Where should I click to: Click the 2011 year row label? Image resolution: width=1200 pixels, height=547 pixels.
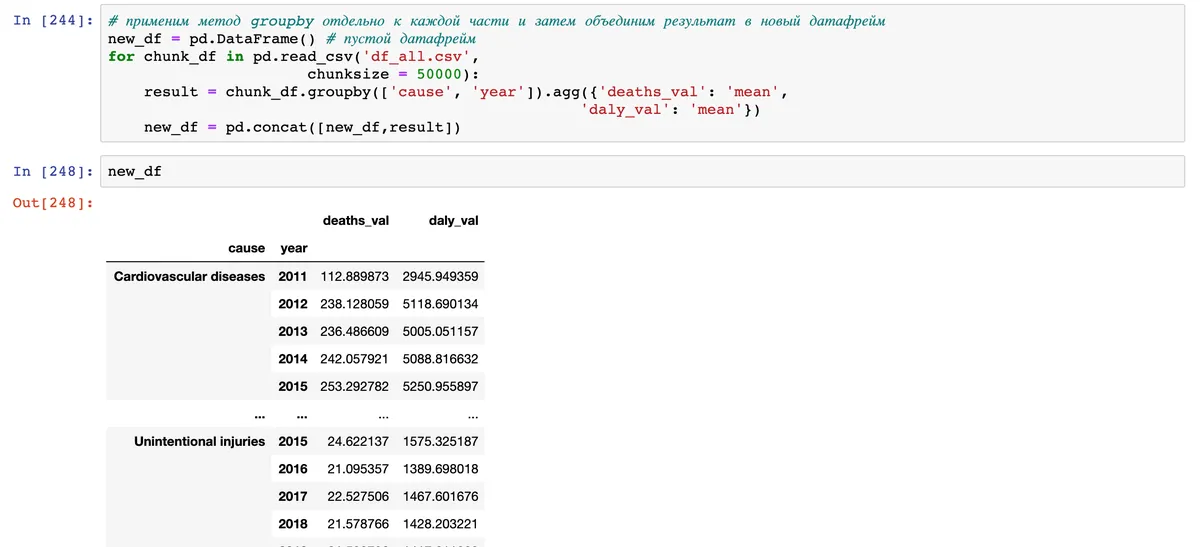(x=292, y=276)
